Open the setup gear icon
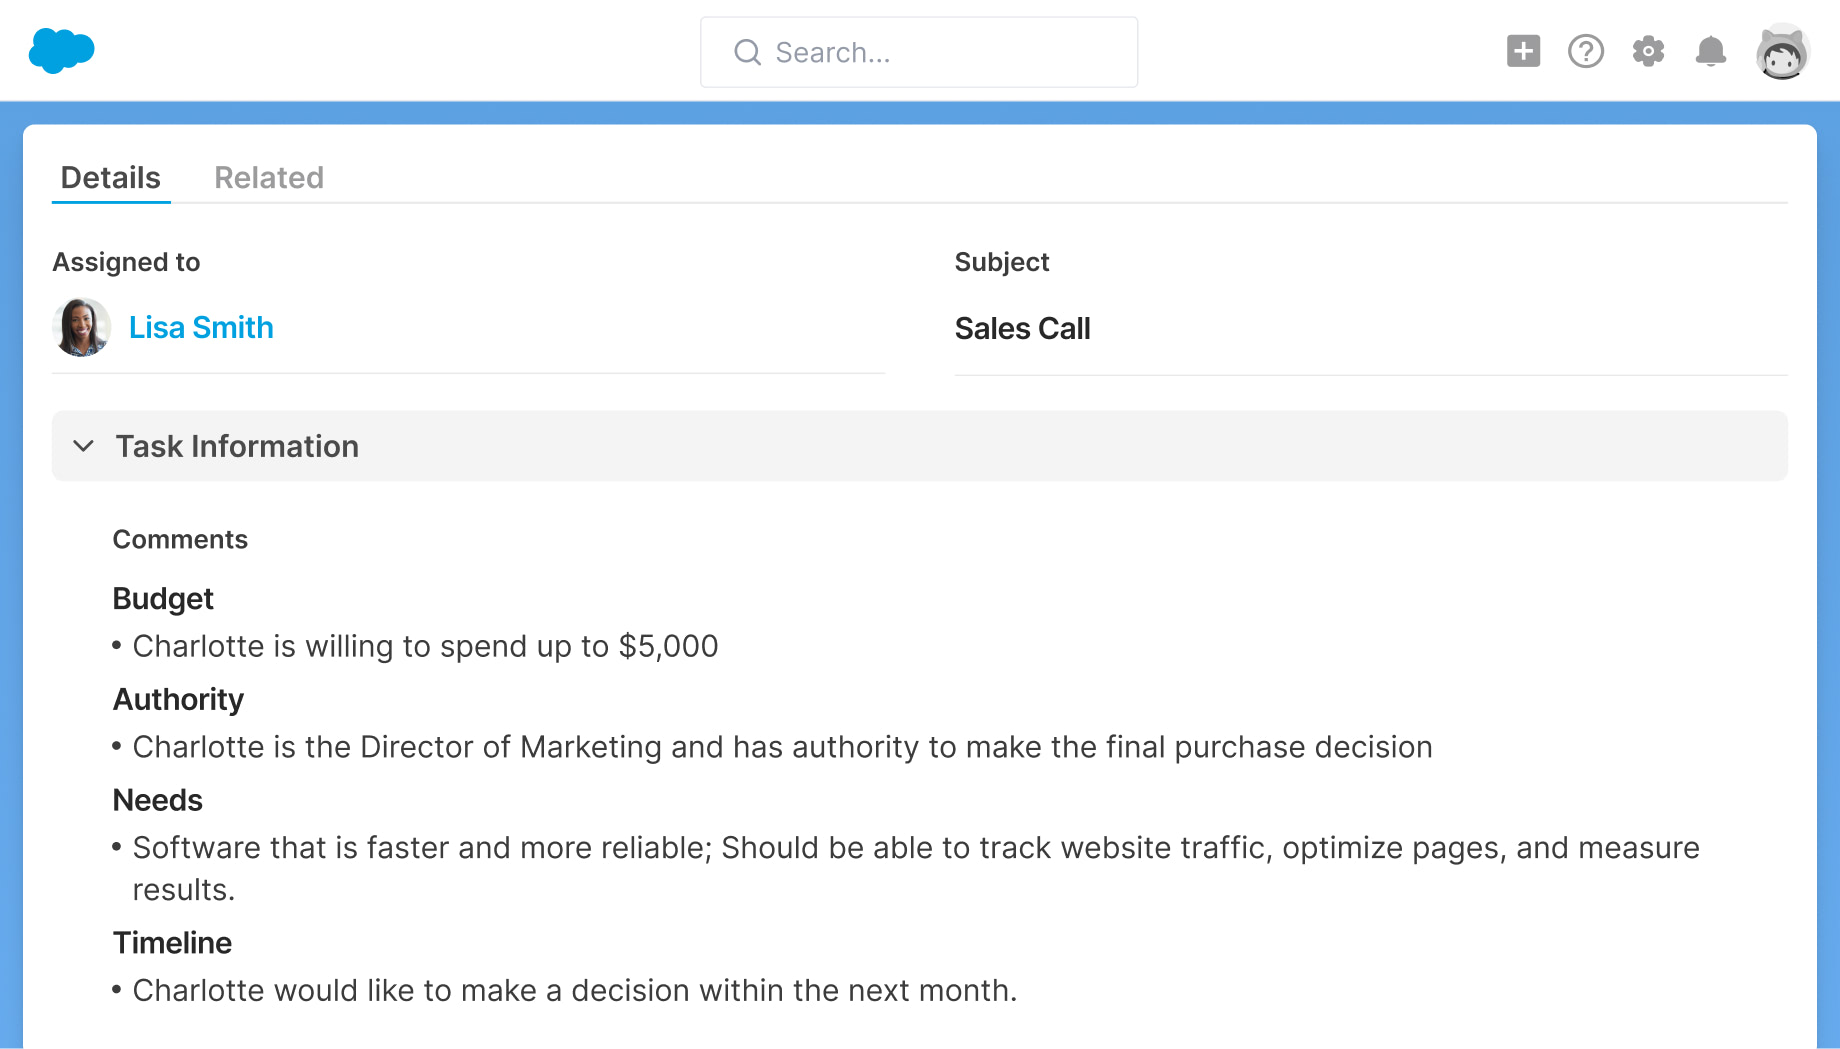This screenshot has width=1840, height=1049. (x=1648, y=51)
